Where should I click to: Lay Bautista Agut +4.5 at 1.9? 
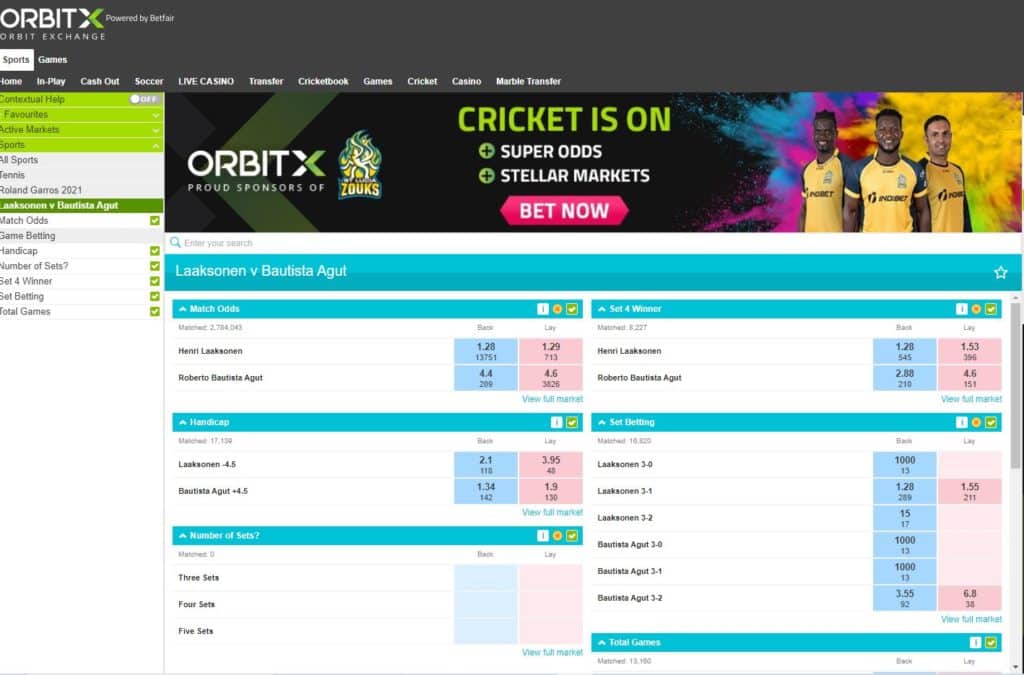[551, 492]
